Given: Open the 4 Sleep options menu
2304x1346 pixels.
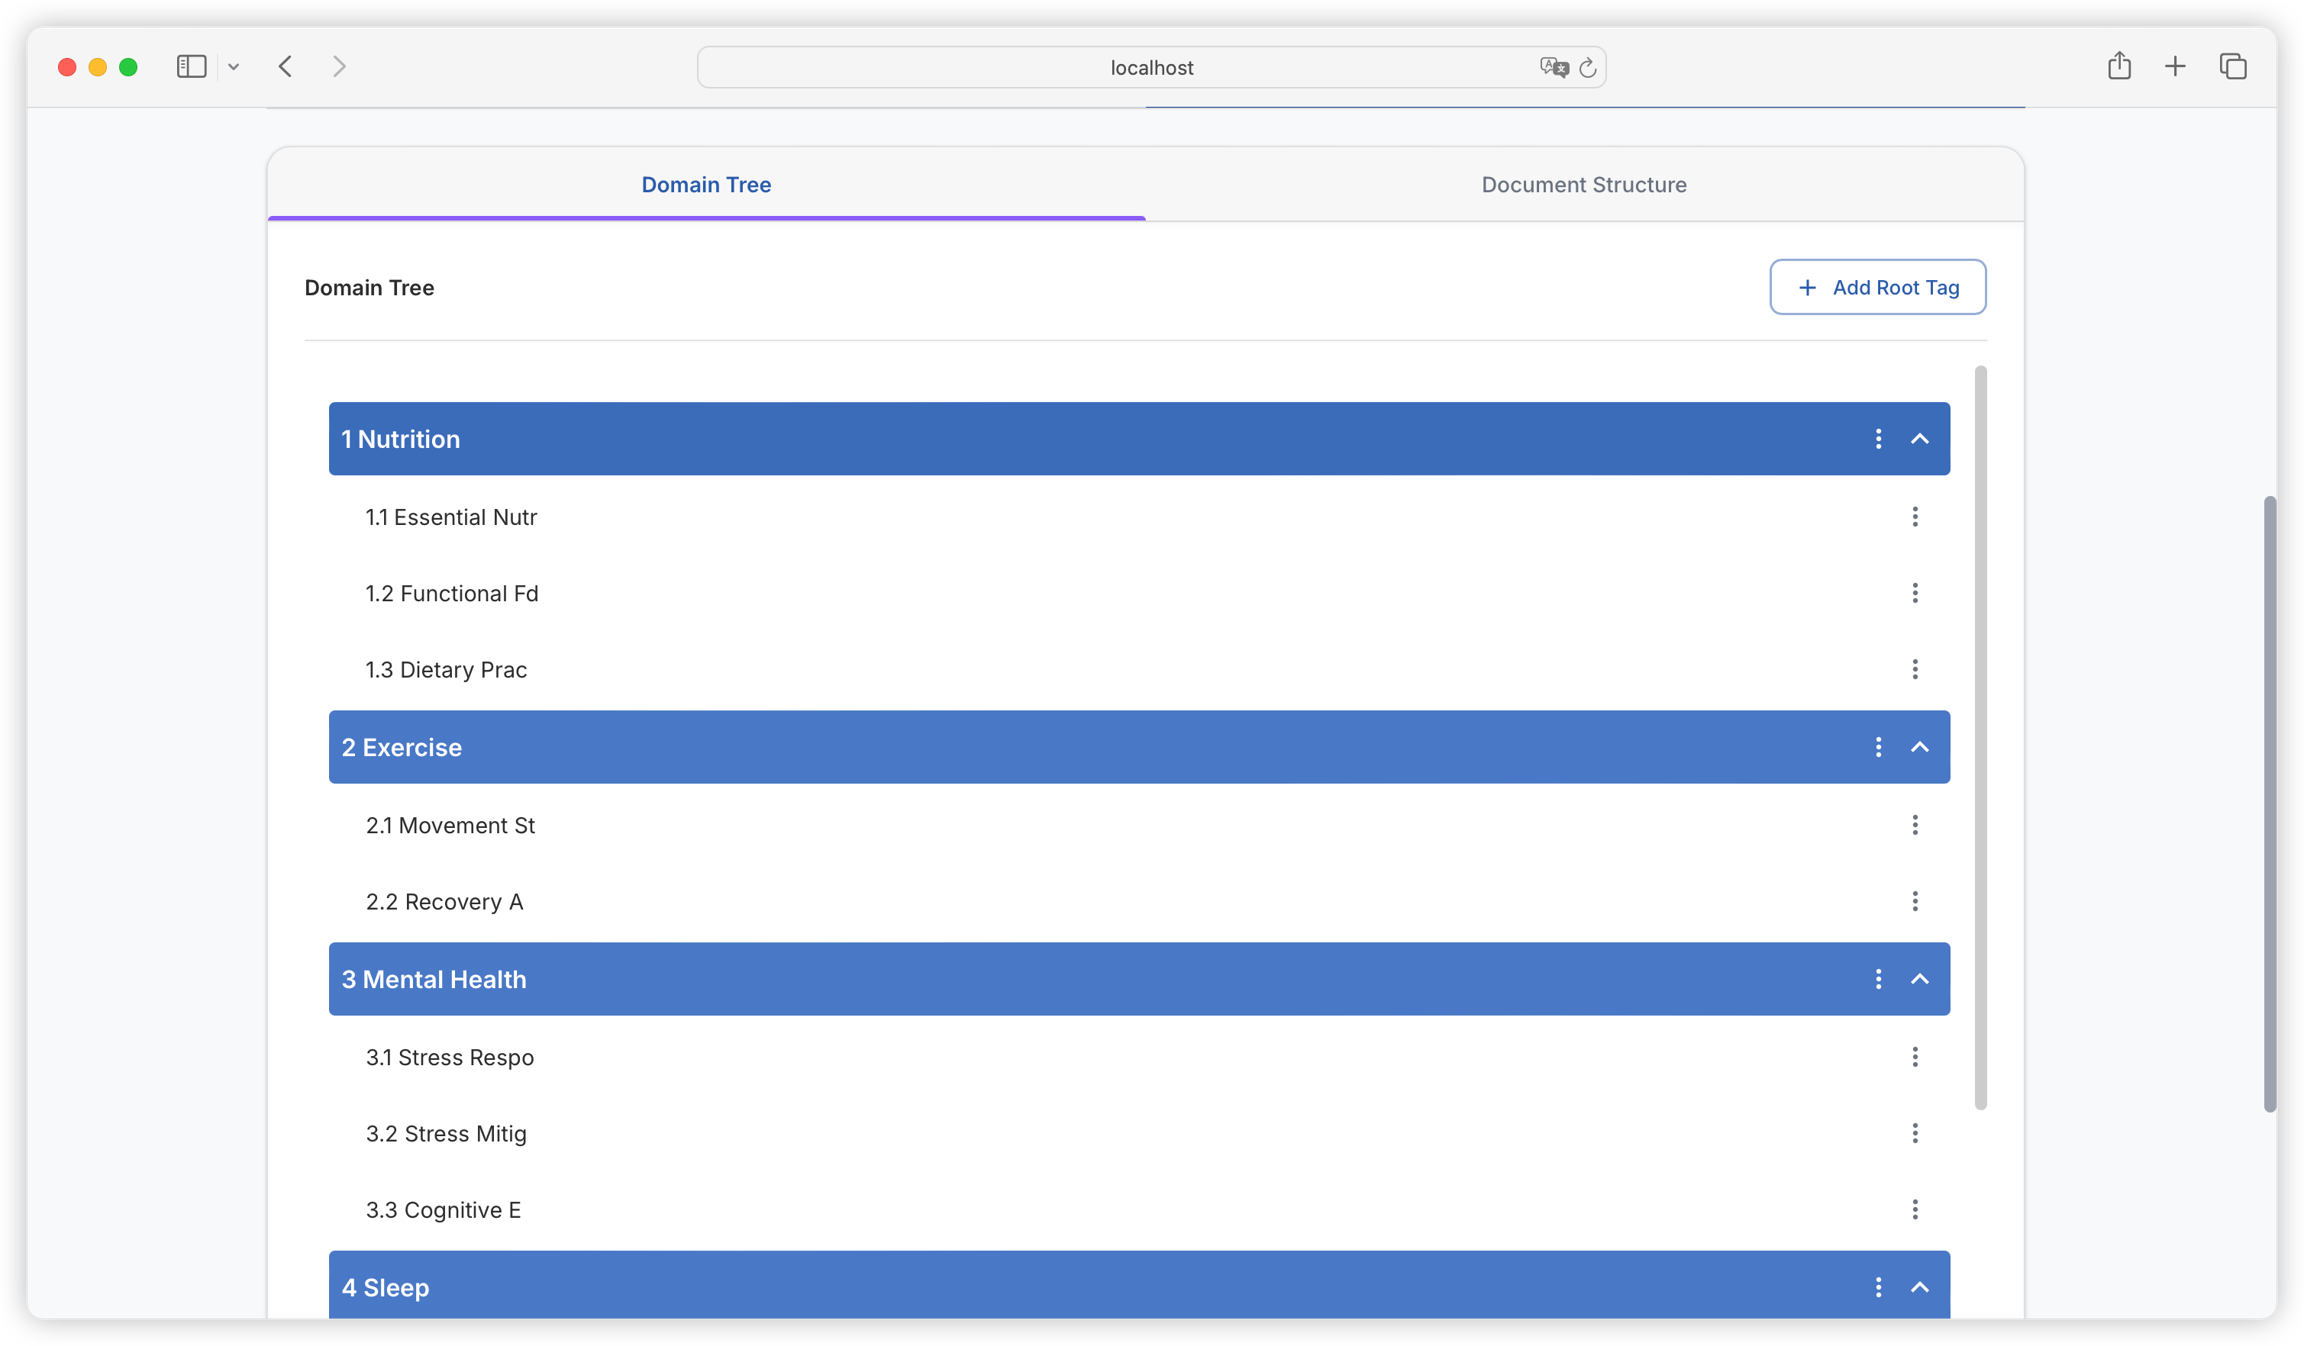Looking at the screenshot, I should (x=1878, y=1287).
